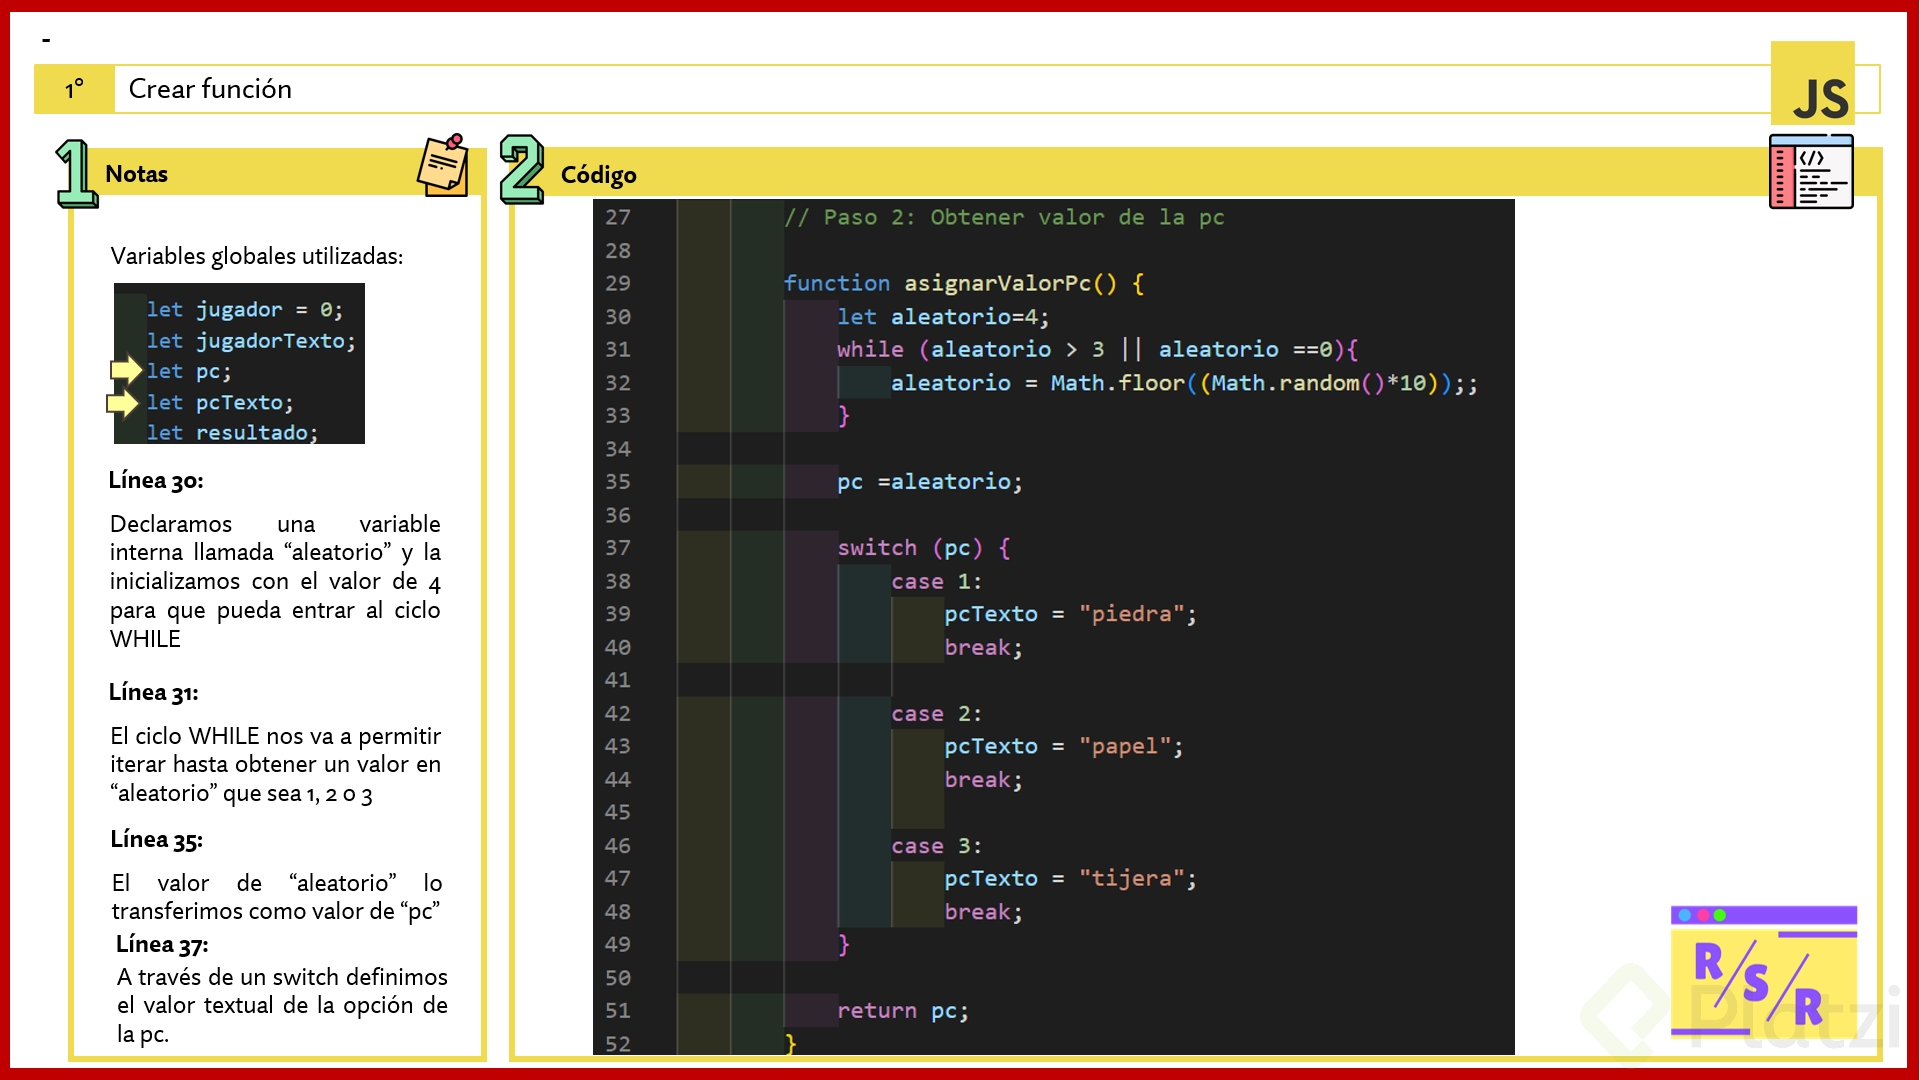This screenshot has height=1080, width=1920.
Task: Click the 'break;' on line 48
Action: tap(984, 912)
